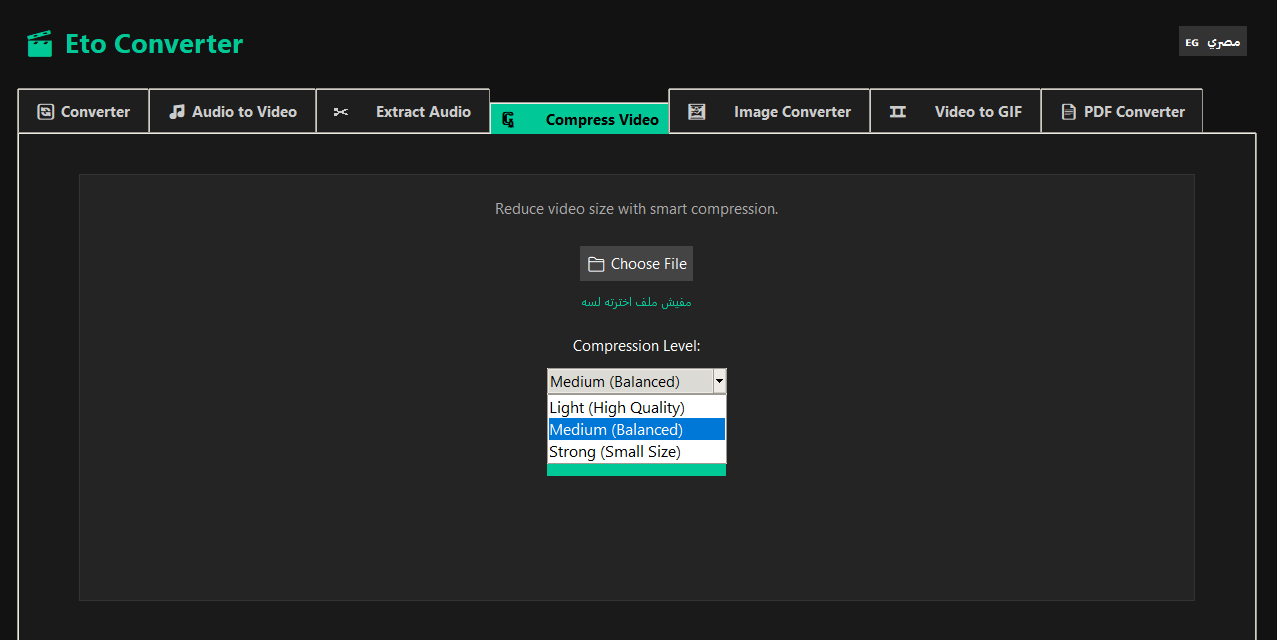The height and width of the screenshot is (640, 1277).
Task: Select the Compress Video tab
Action: pyautogui.click(x=579, y=119)
